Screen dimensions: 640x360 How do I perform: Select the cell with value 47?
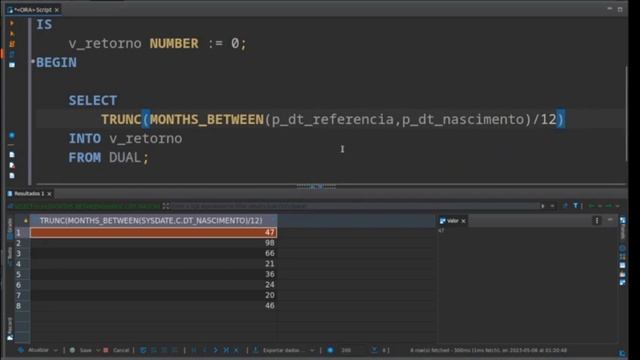click(x=153, y=232)
